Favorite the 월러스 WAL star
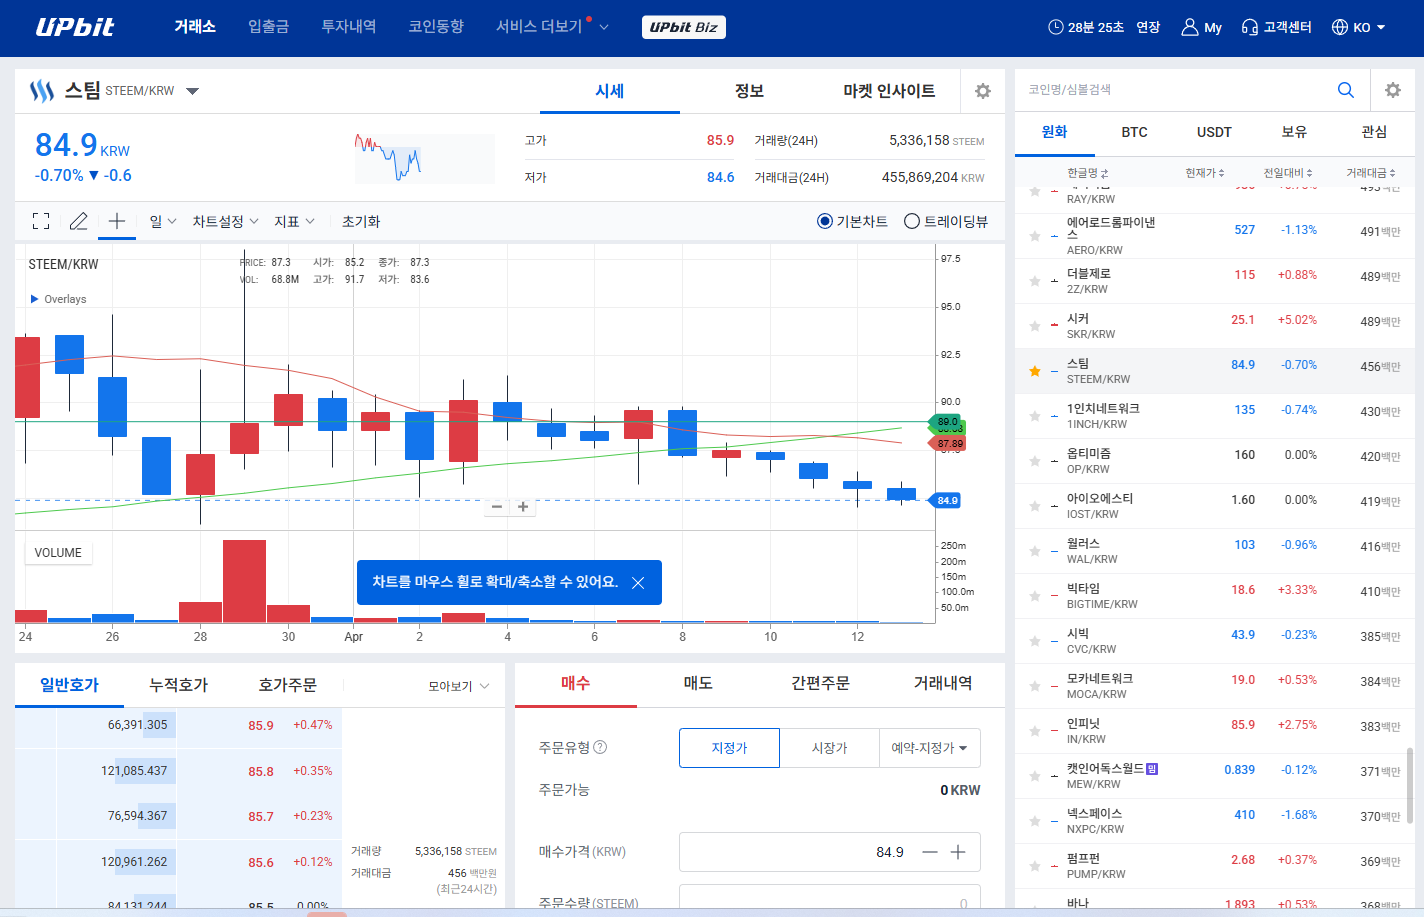 coord(1035,552)
